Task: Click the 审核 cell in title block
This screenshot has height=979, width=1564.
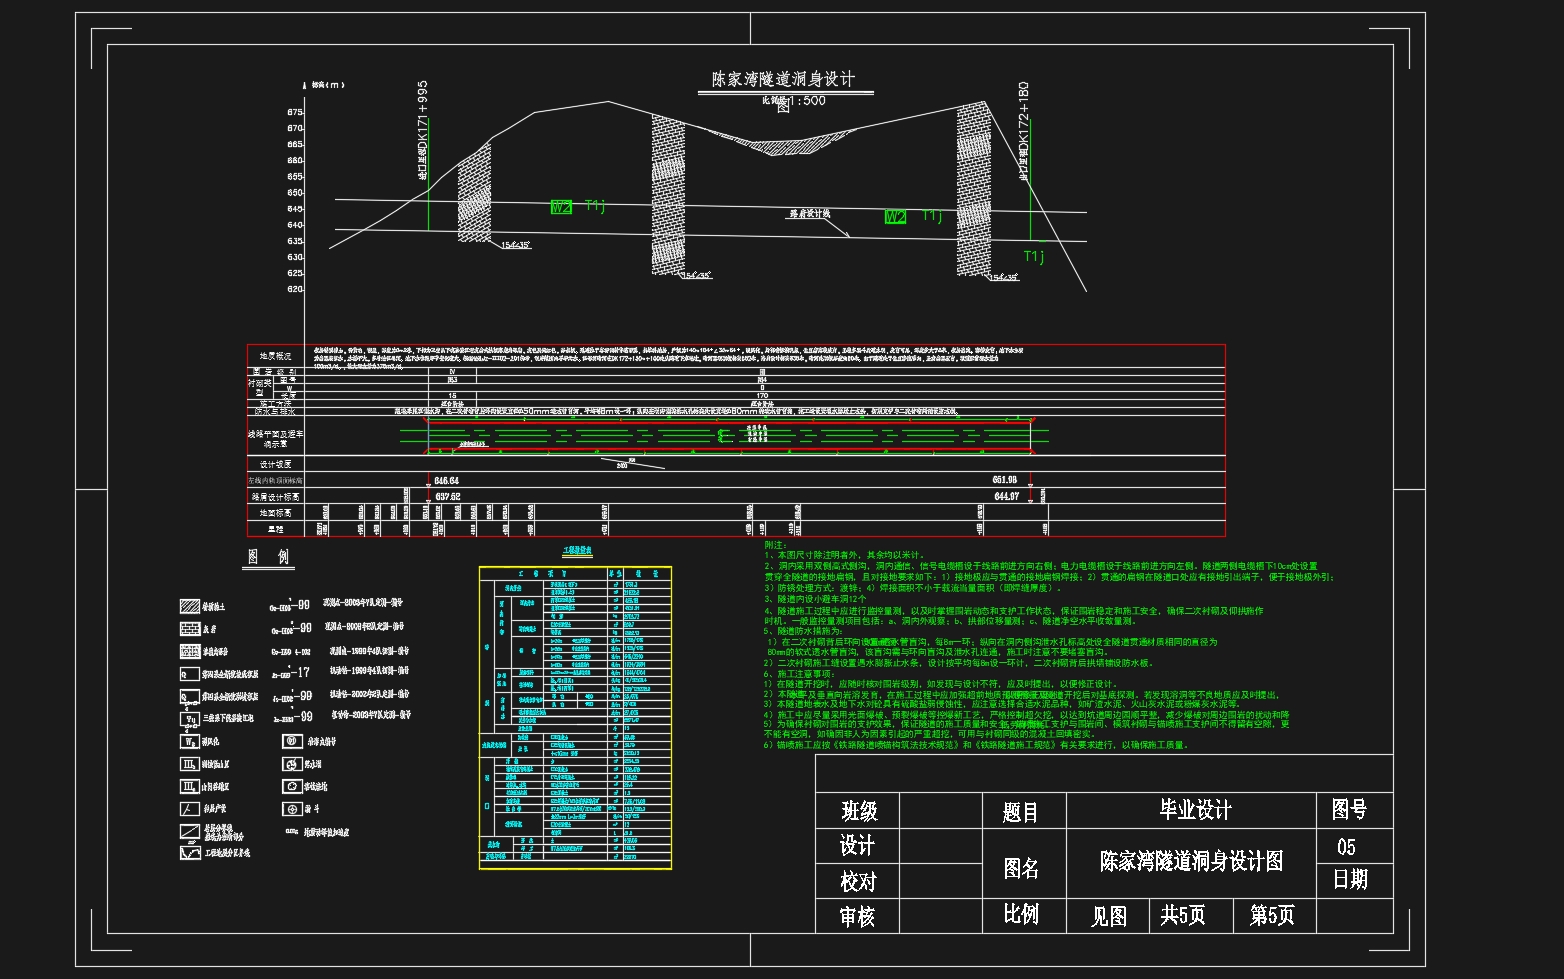Action: (858, 916)
